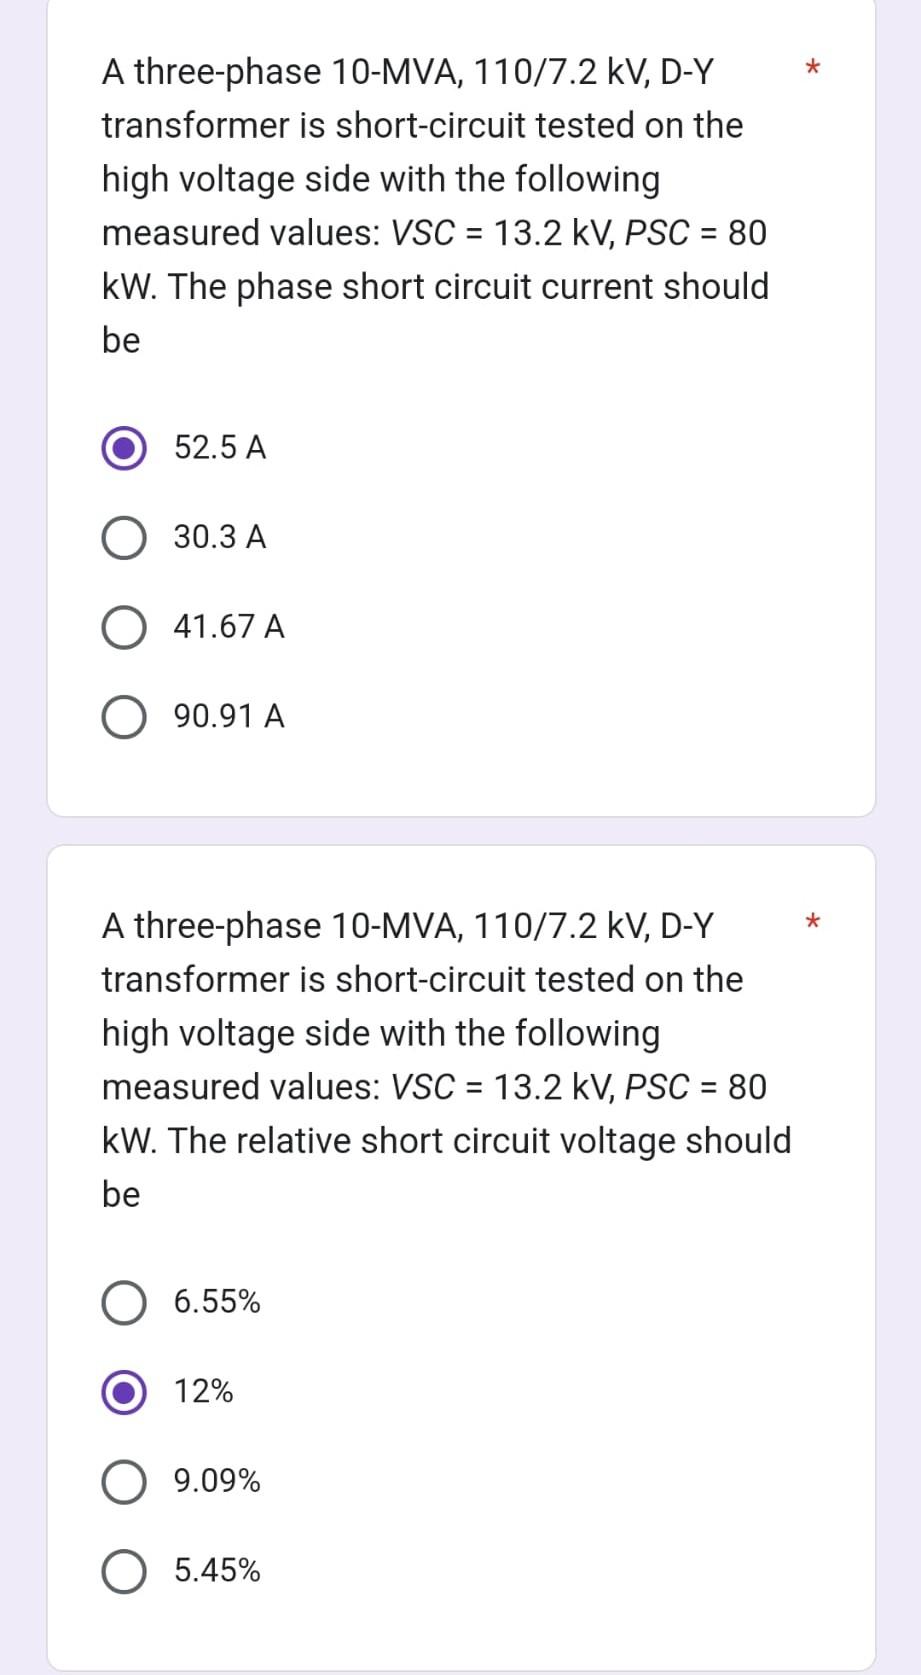Deselect the currently filled 52.5 A radio
The height and width of the screenshot is (1675, 921).
pyautogui.click(x=123, y=449)
